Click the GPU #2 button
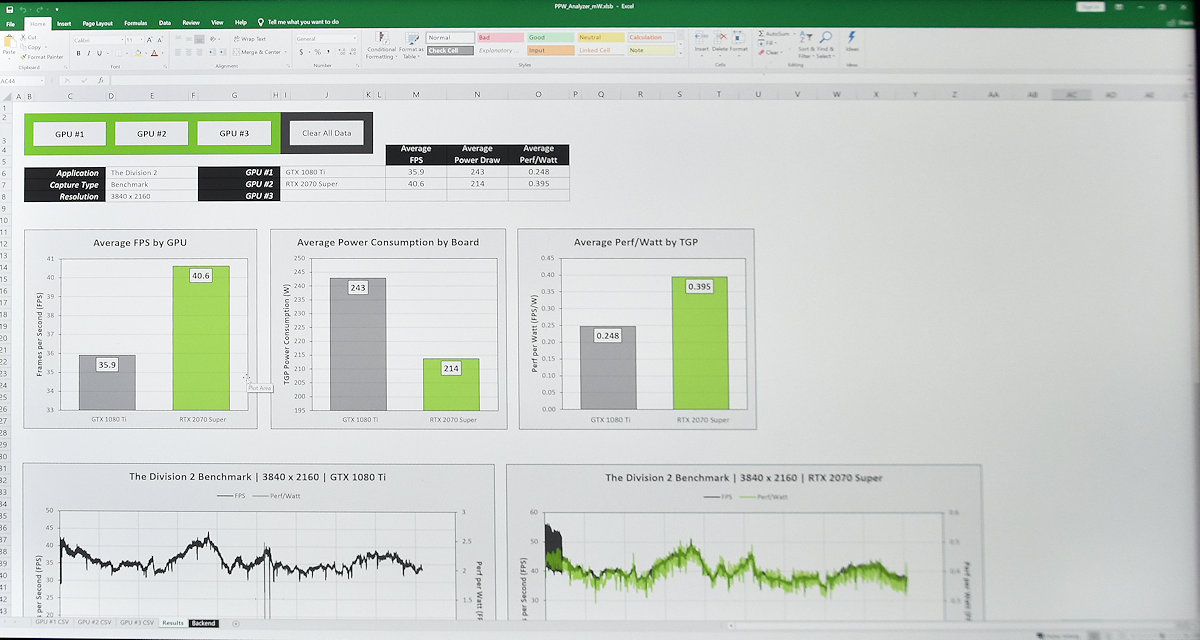Viewport: 1200px width, 640px height. point(151,133)
